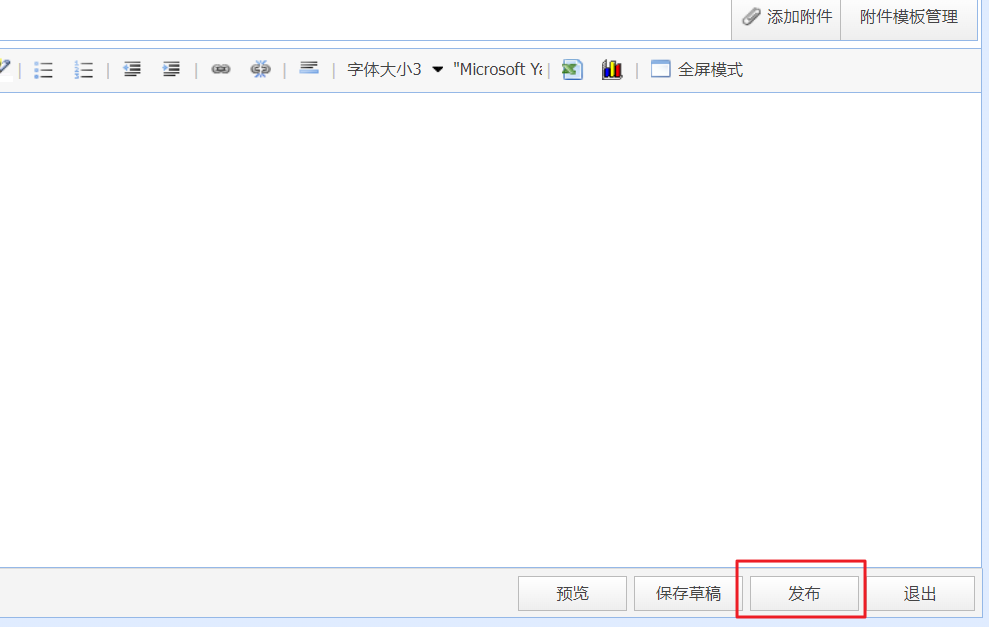Insert a bar chart
Viewport: 989px width, 627px height.
[612, 69]
